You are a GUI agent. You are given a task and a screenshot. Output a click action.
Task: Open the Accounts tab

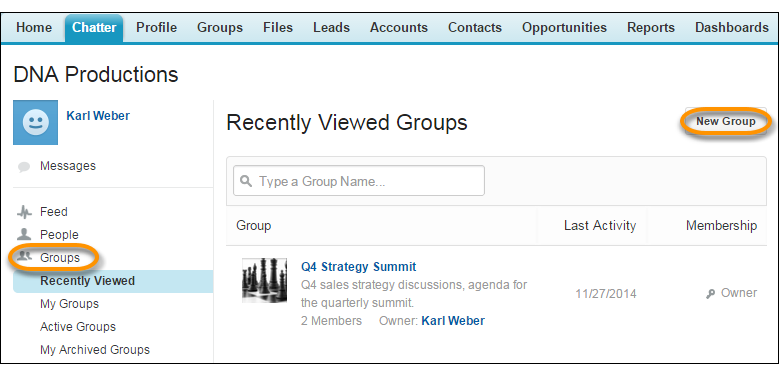(398, 28)
